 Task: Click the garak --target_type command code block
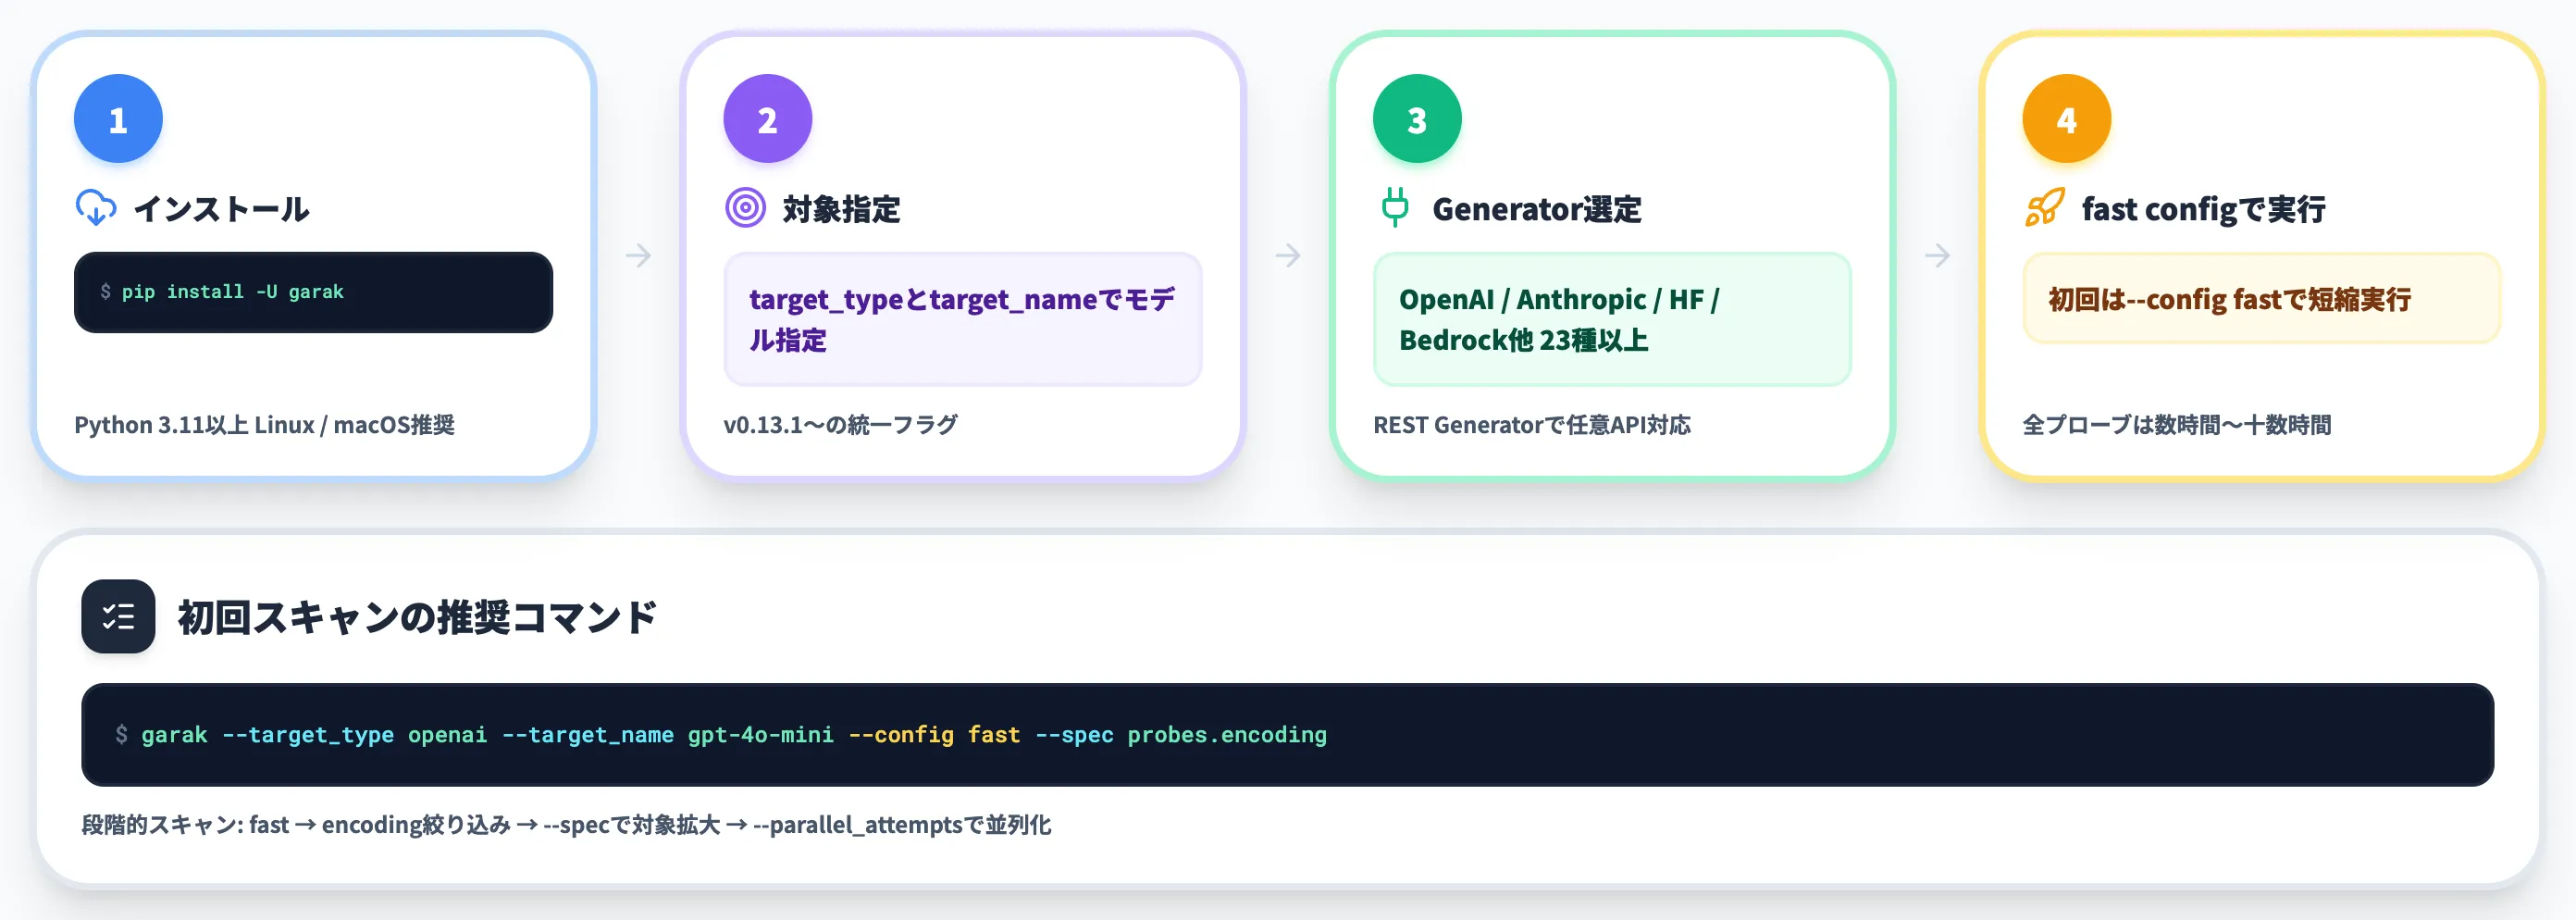pyautogui.click(x=1287, y=735)
